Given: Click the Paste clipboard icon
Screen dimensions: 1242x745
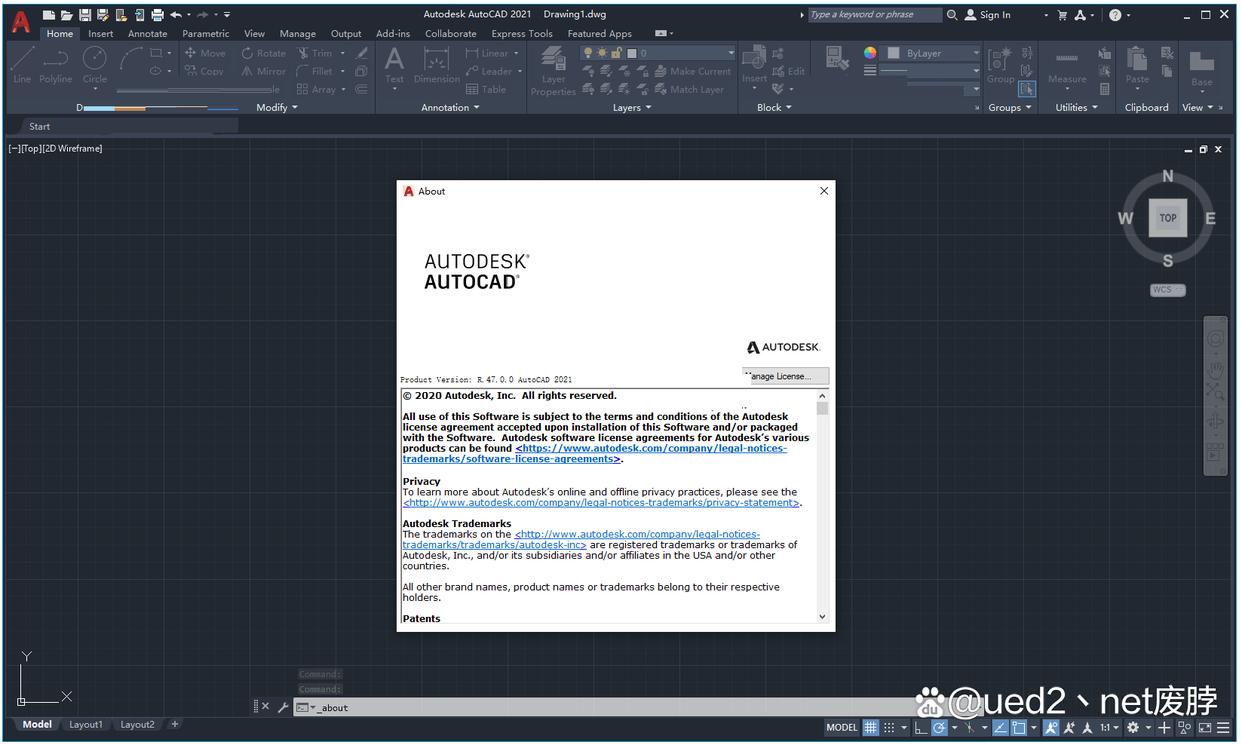Looking at the screenshot, I should (x=1137, y=65).
